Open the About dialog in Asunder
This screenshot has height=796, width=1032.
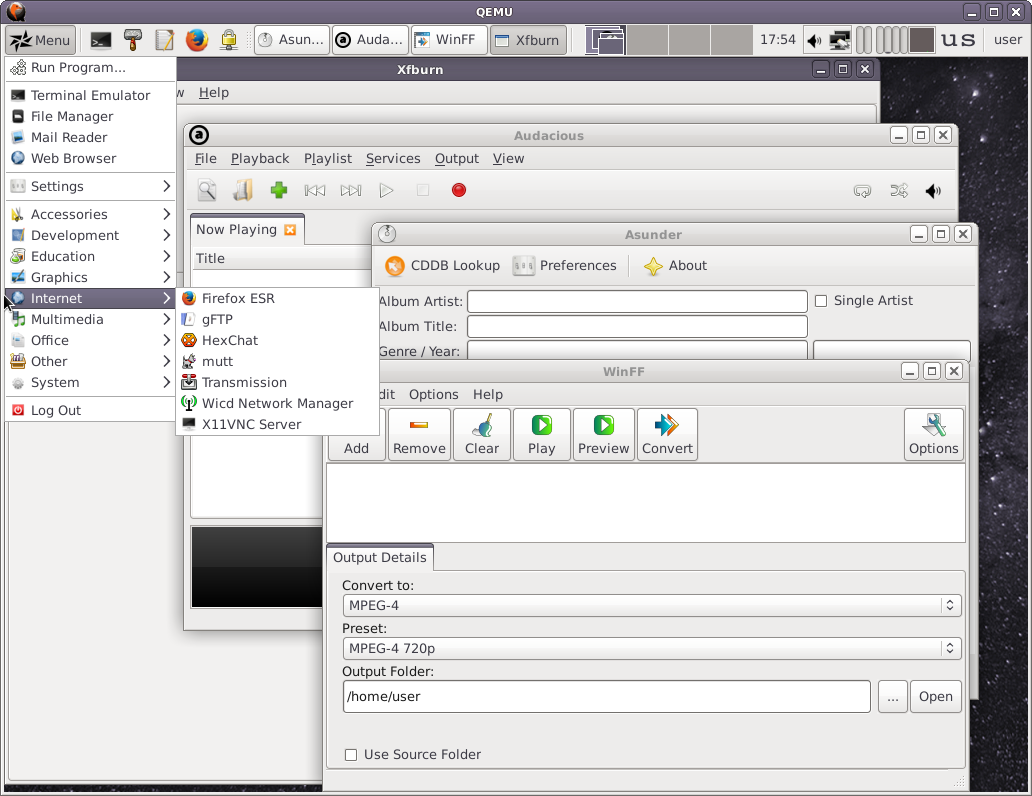(675, 266)
